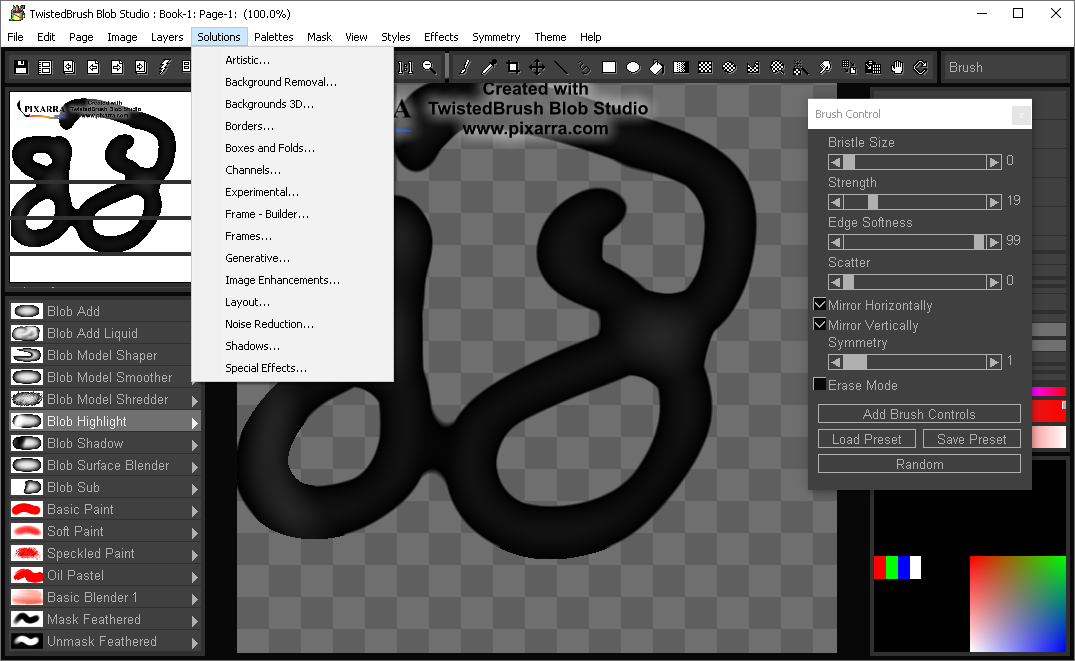Open Artistic... in Solutions menu
Image resolution: width=1075 pixels, height=661 pixels.
pyautogui.click(x=292, y=60)
